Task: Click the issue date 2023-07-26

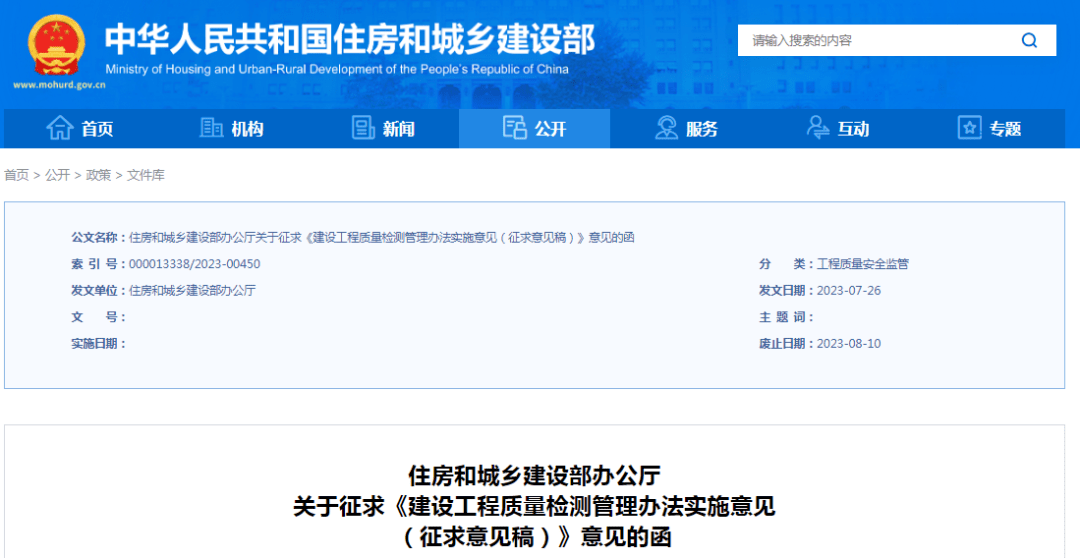Action: [849, 291]
